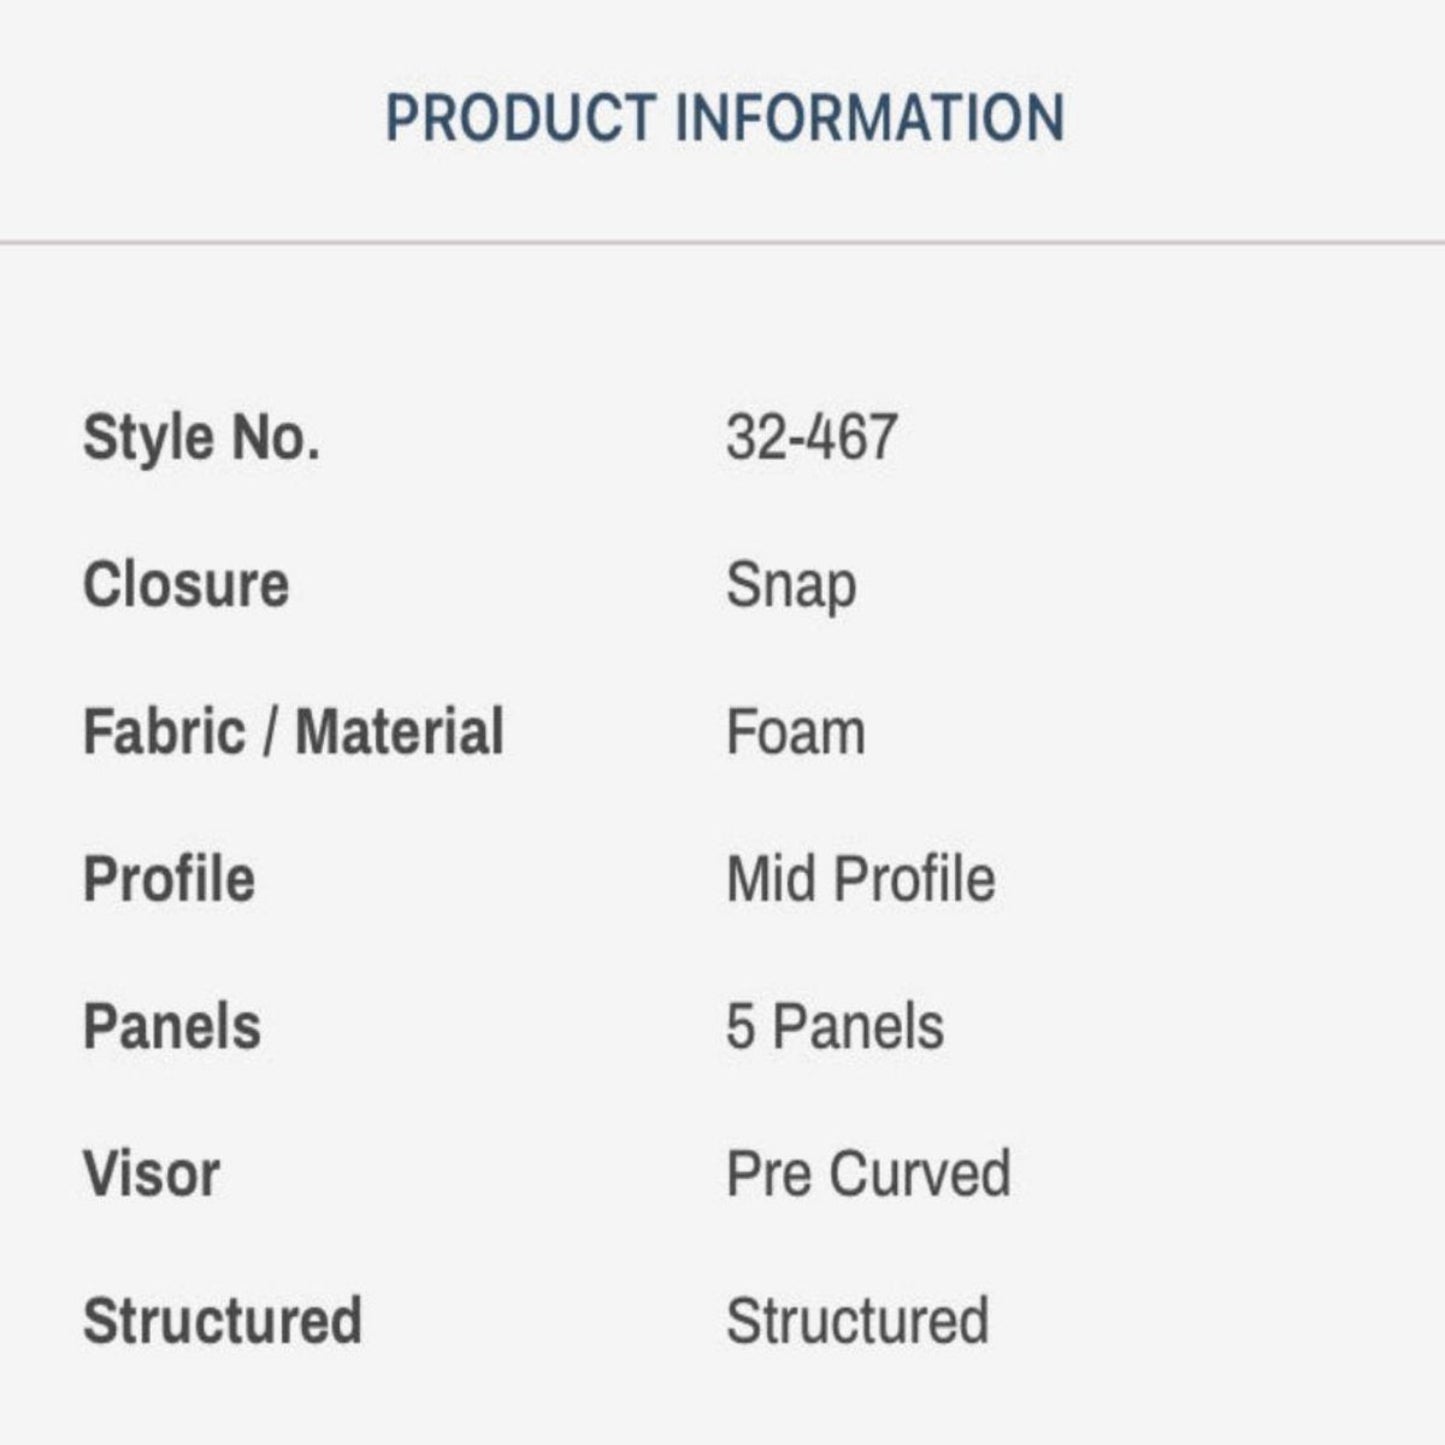This screenshot has width=1445, height=1445.
Task: Click the divider line under heading
Action: click(722, 242)
